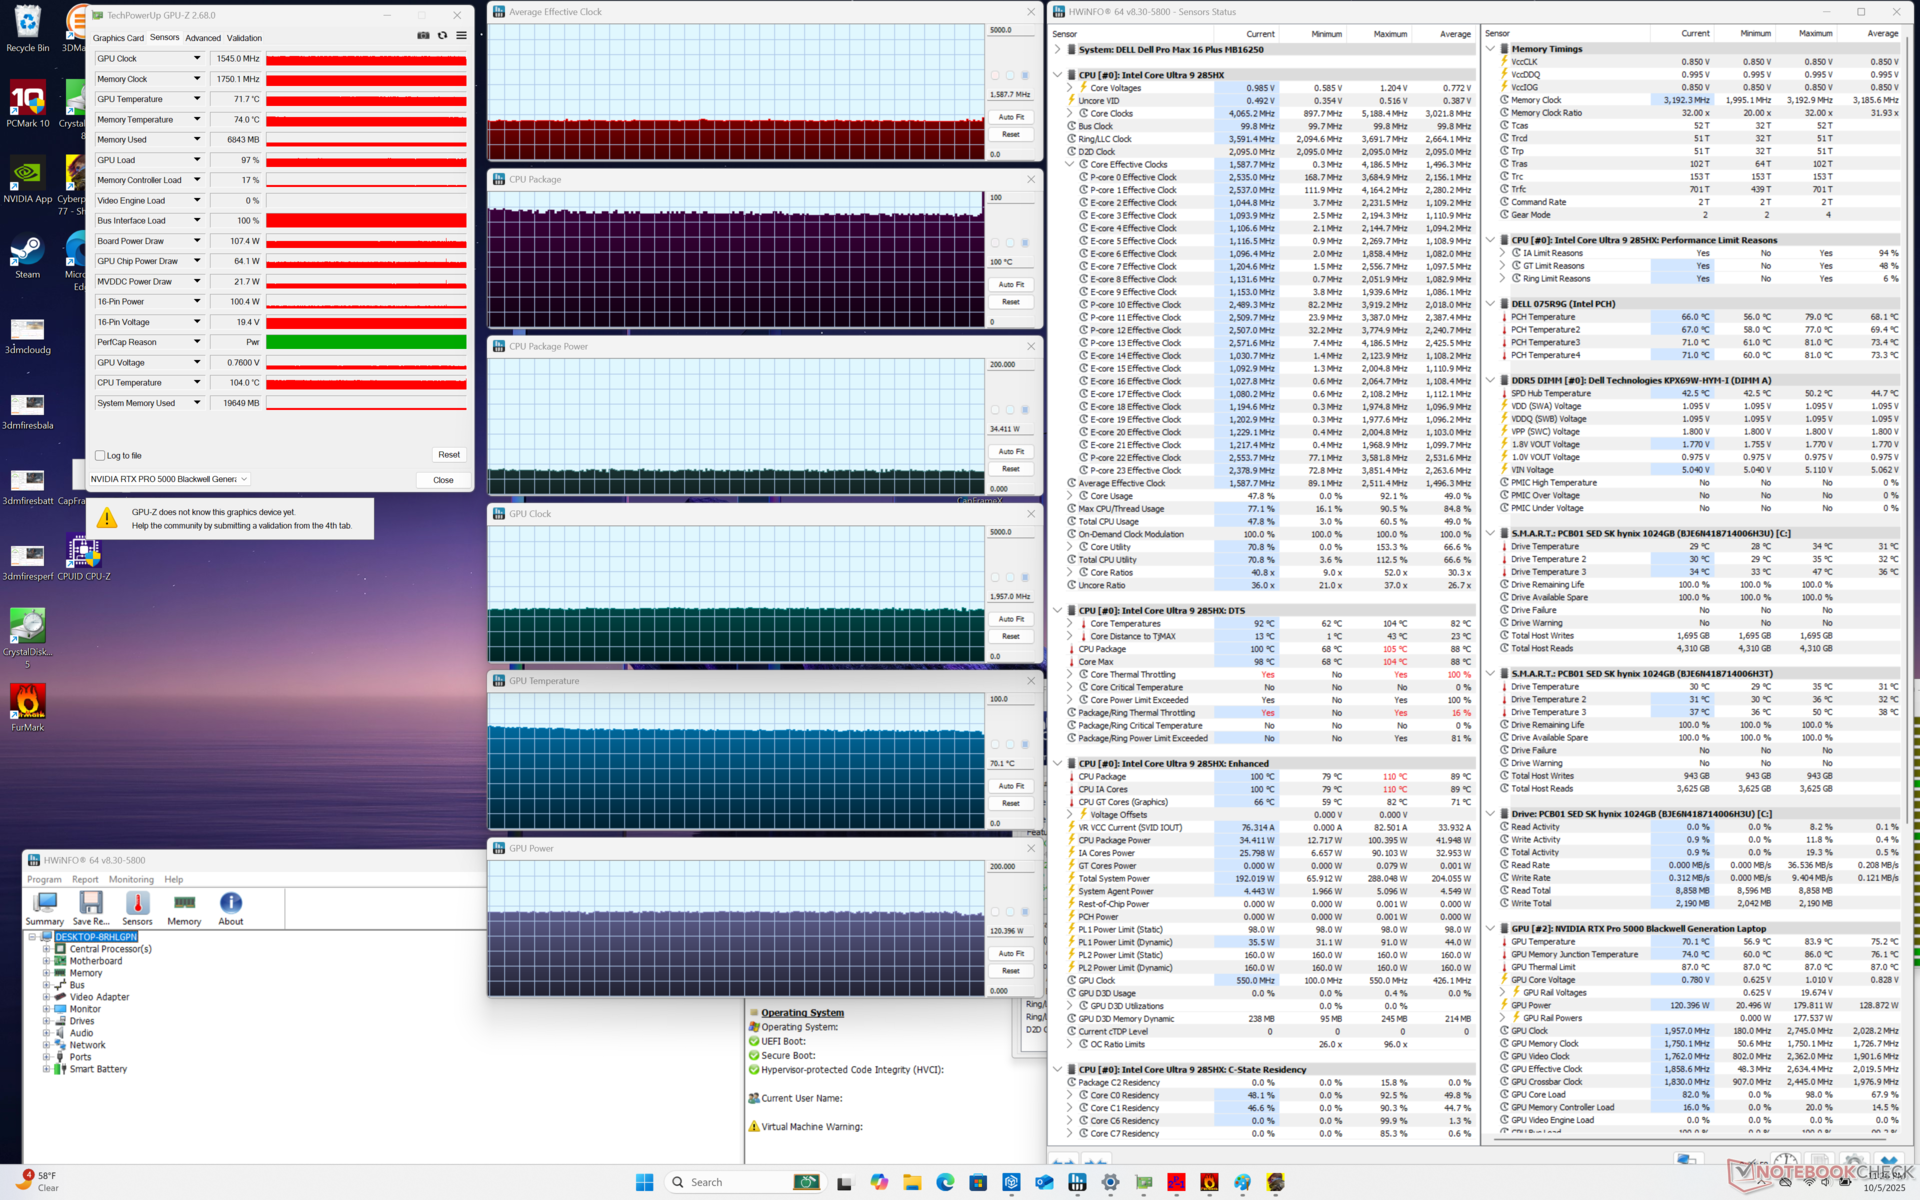Enable Log to file checkbox
Screen dimensions: 1920x1200
(100, 456)
